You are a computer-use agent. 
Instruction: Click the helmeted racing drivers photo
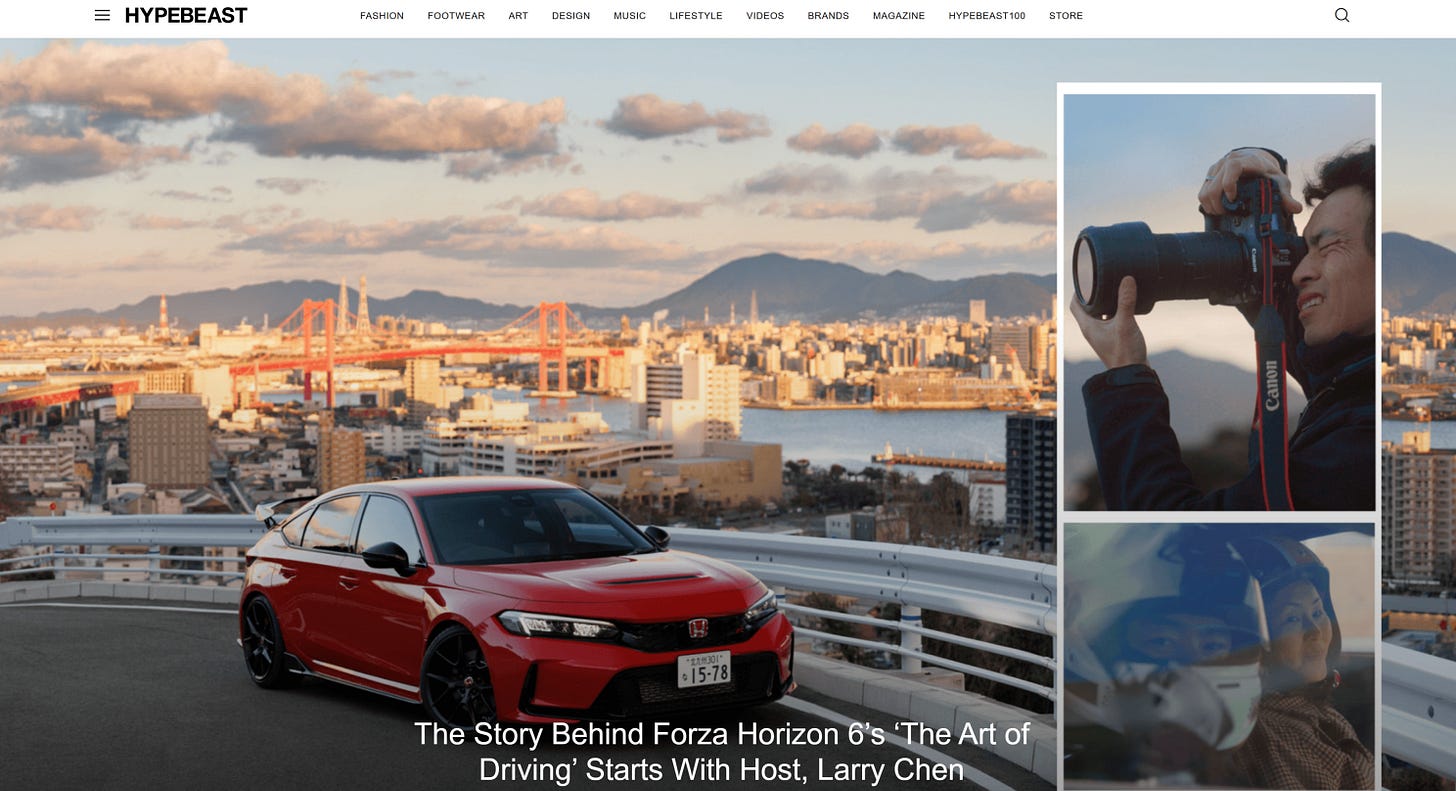1219,656
